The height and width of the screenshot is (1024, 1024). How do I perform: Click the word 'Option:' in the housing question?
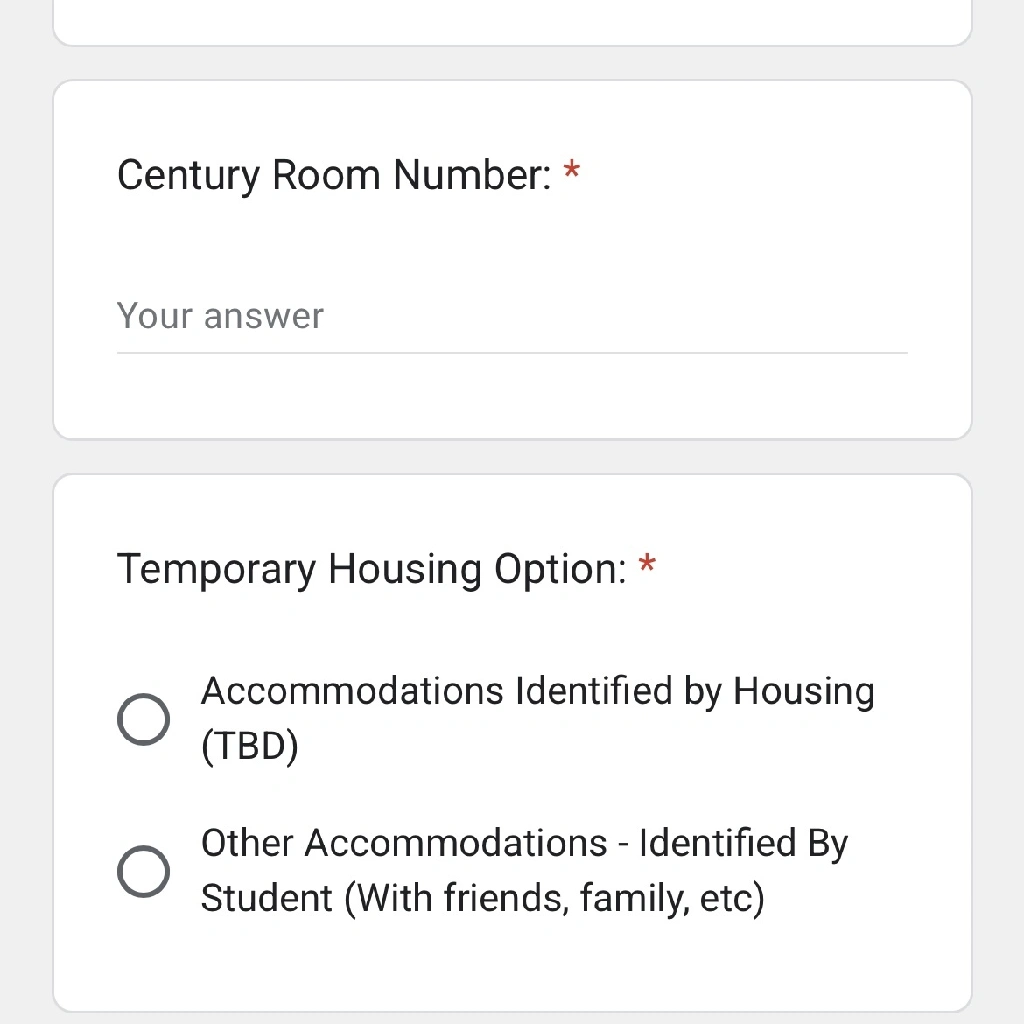(560, 569)
